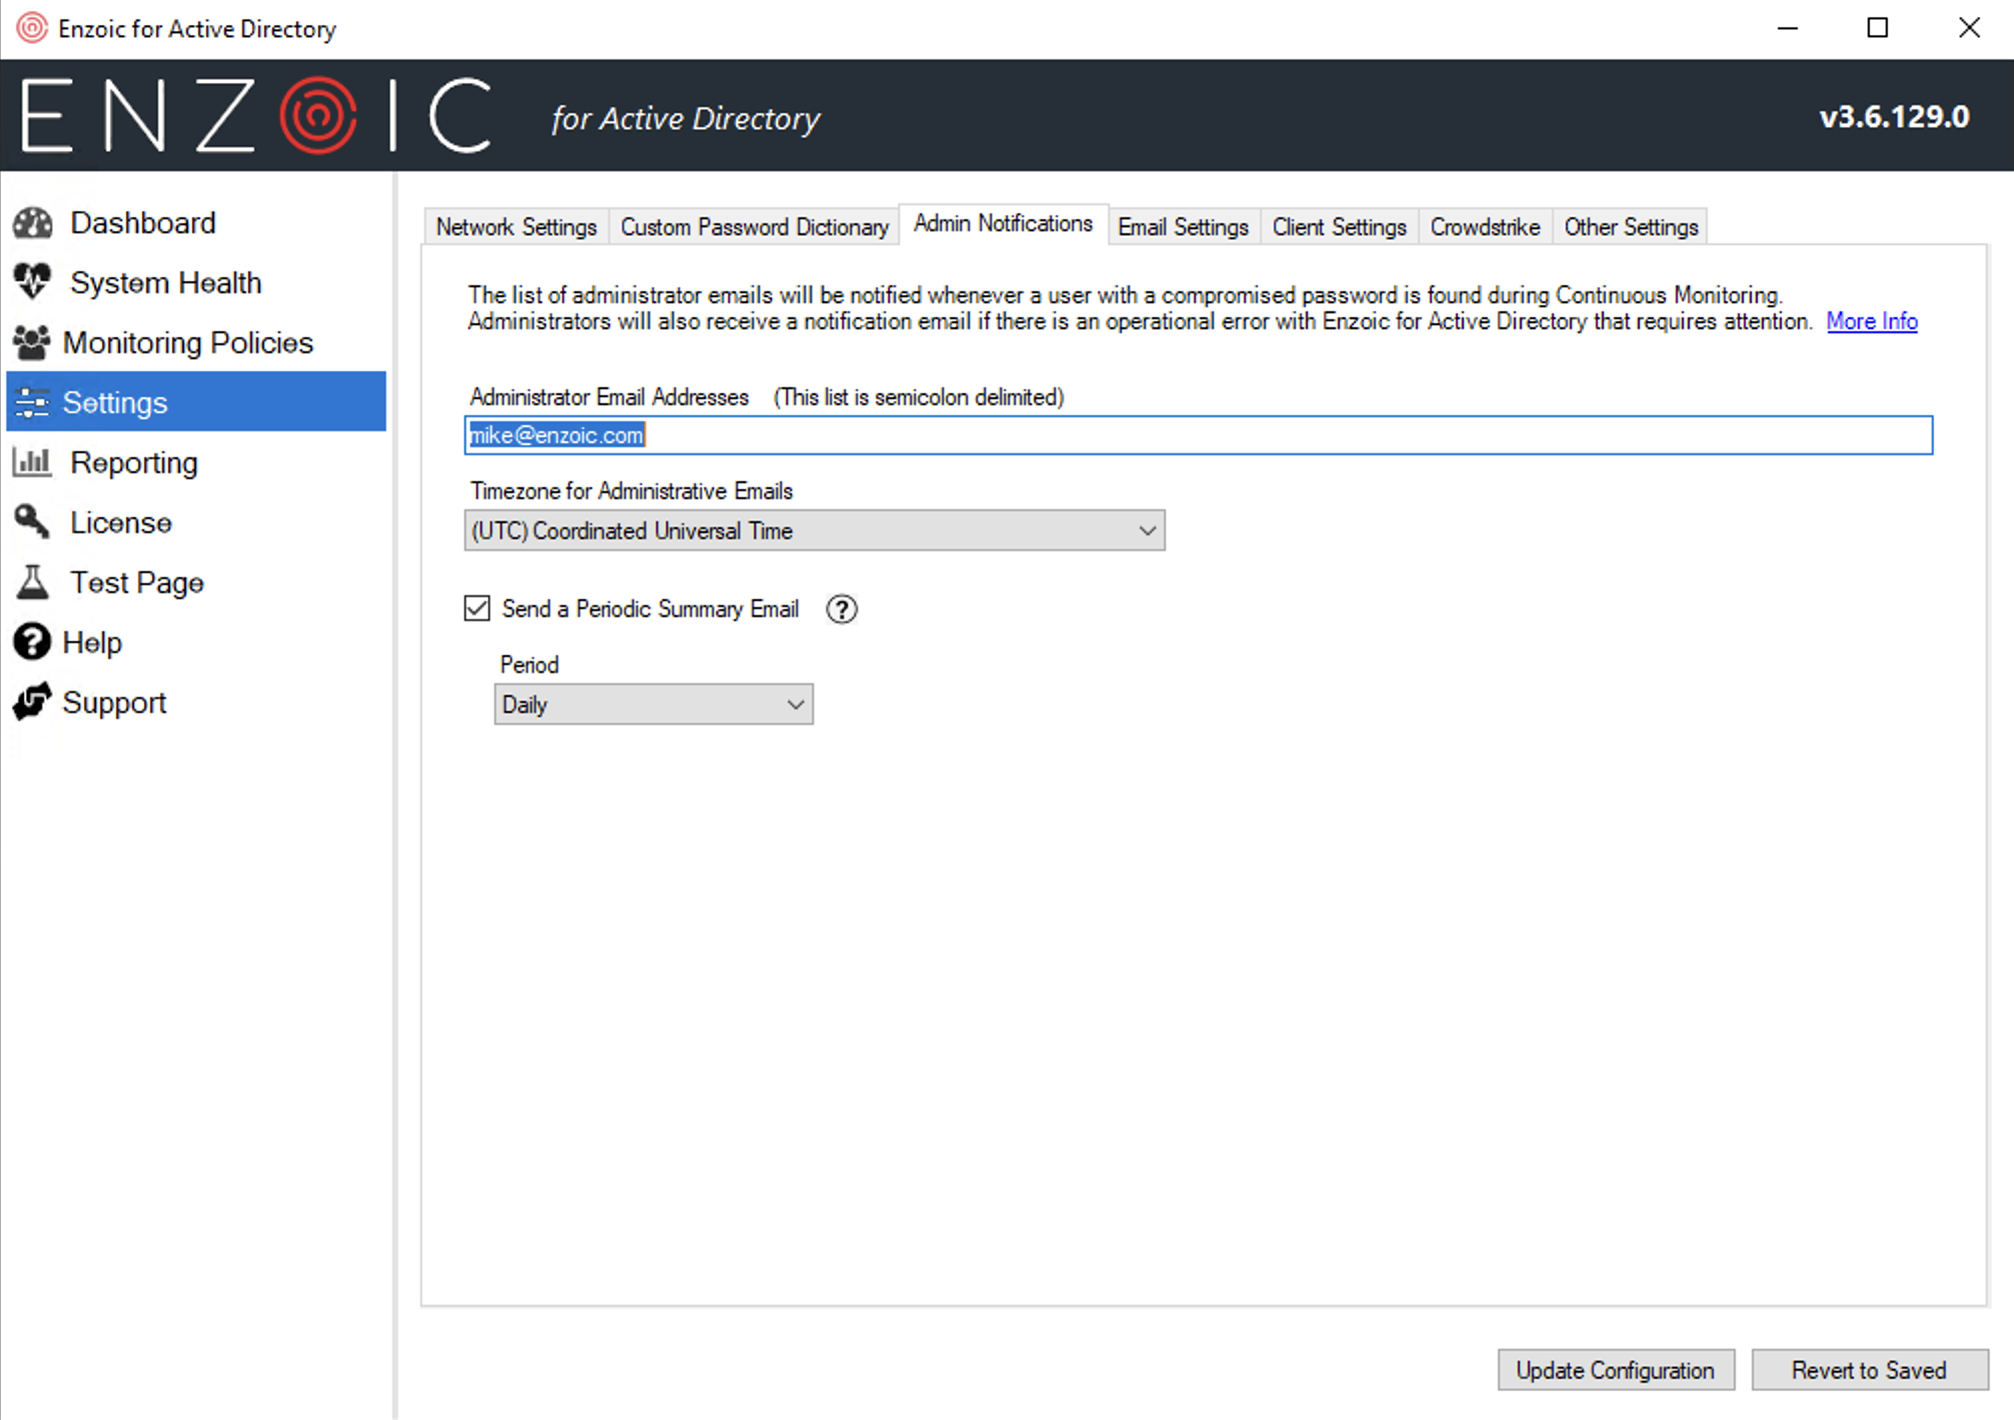The width and height of the screenshot is (2014, 1420).
Task: Open the Custom Password Dictionary tab
Action: (754, 227)
